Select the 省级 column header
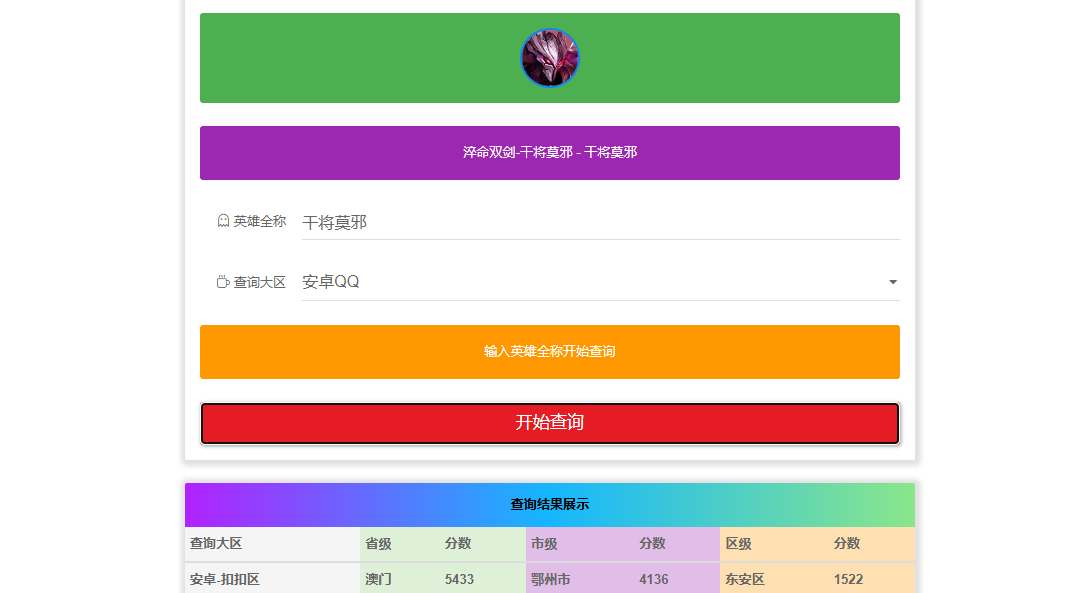Screen dimensions: 1080x593 tap(378, 543)
